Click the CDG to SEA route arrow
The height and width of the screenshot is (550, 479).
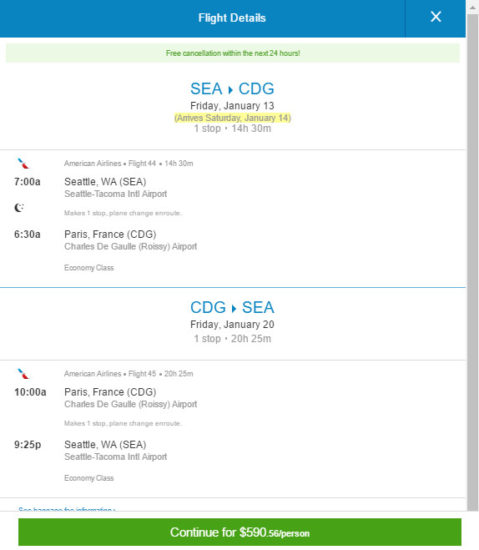point(234,308)
